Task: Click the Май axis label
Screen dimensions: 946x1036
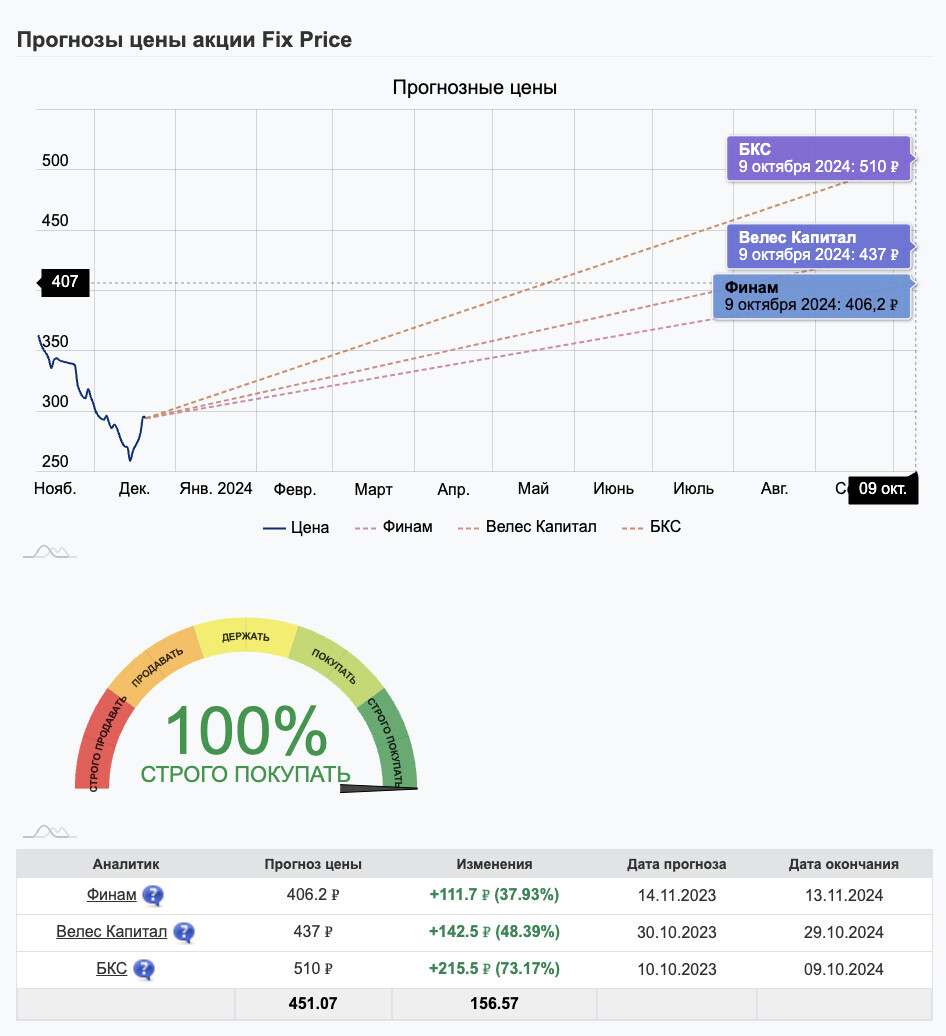Action: [533, 489]
